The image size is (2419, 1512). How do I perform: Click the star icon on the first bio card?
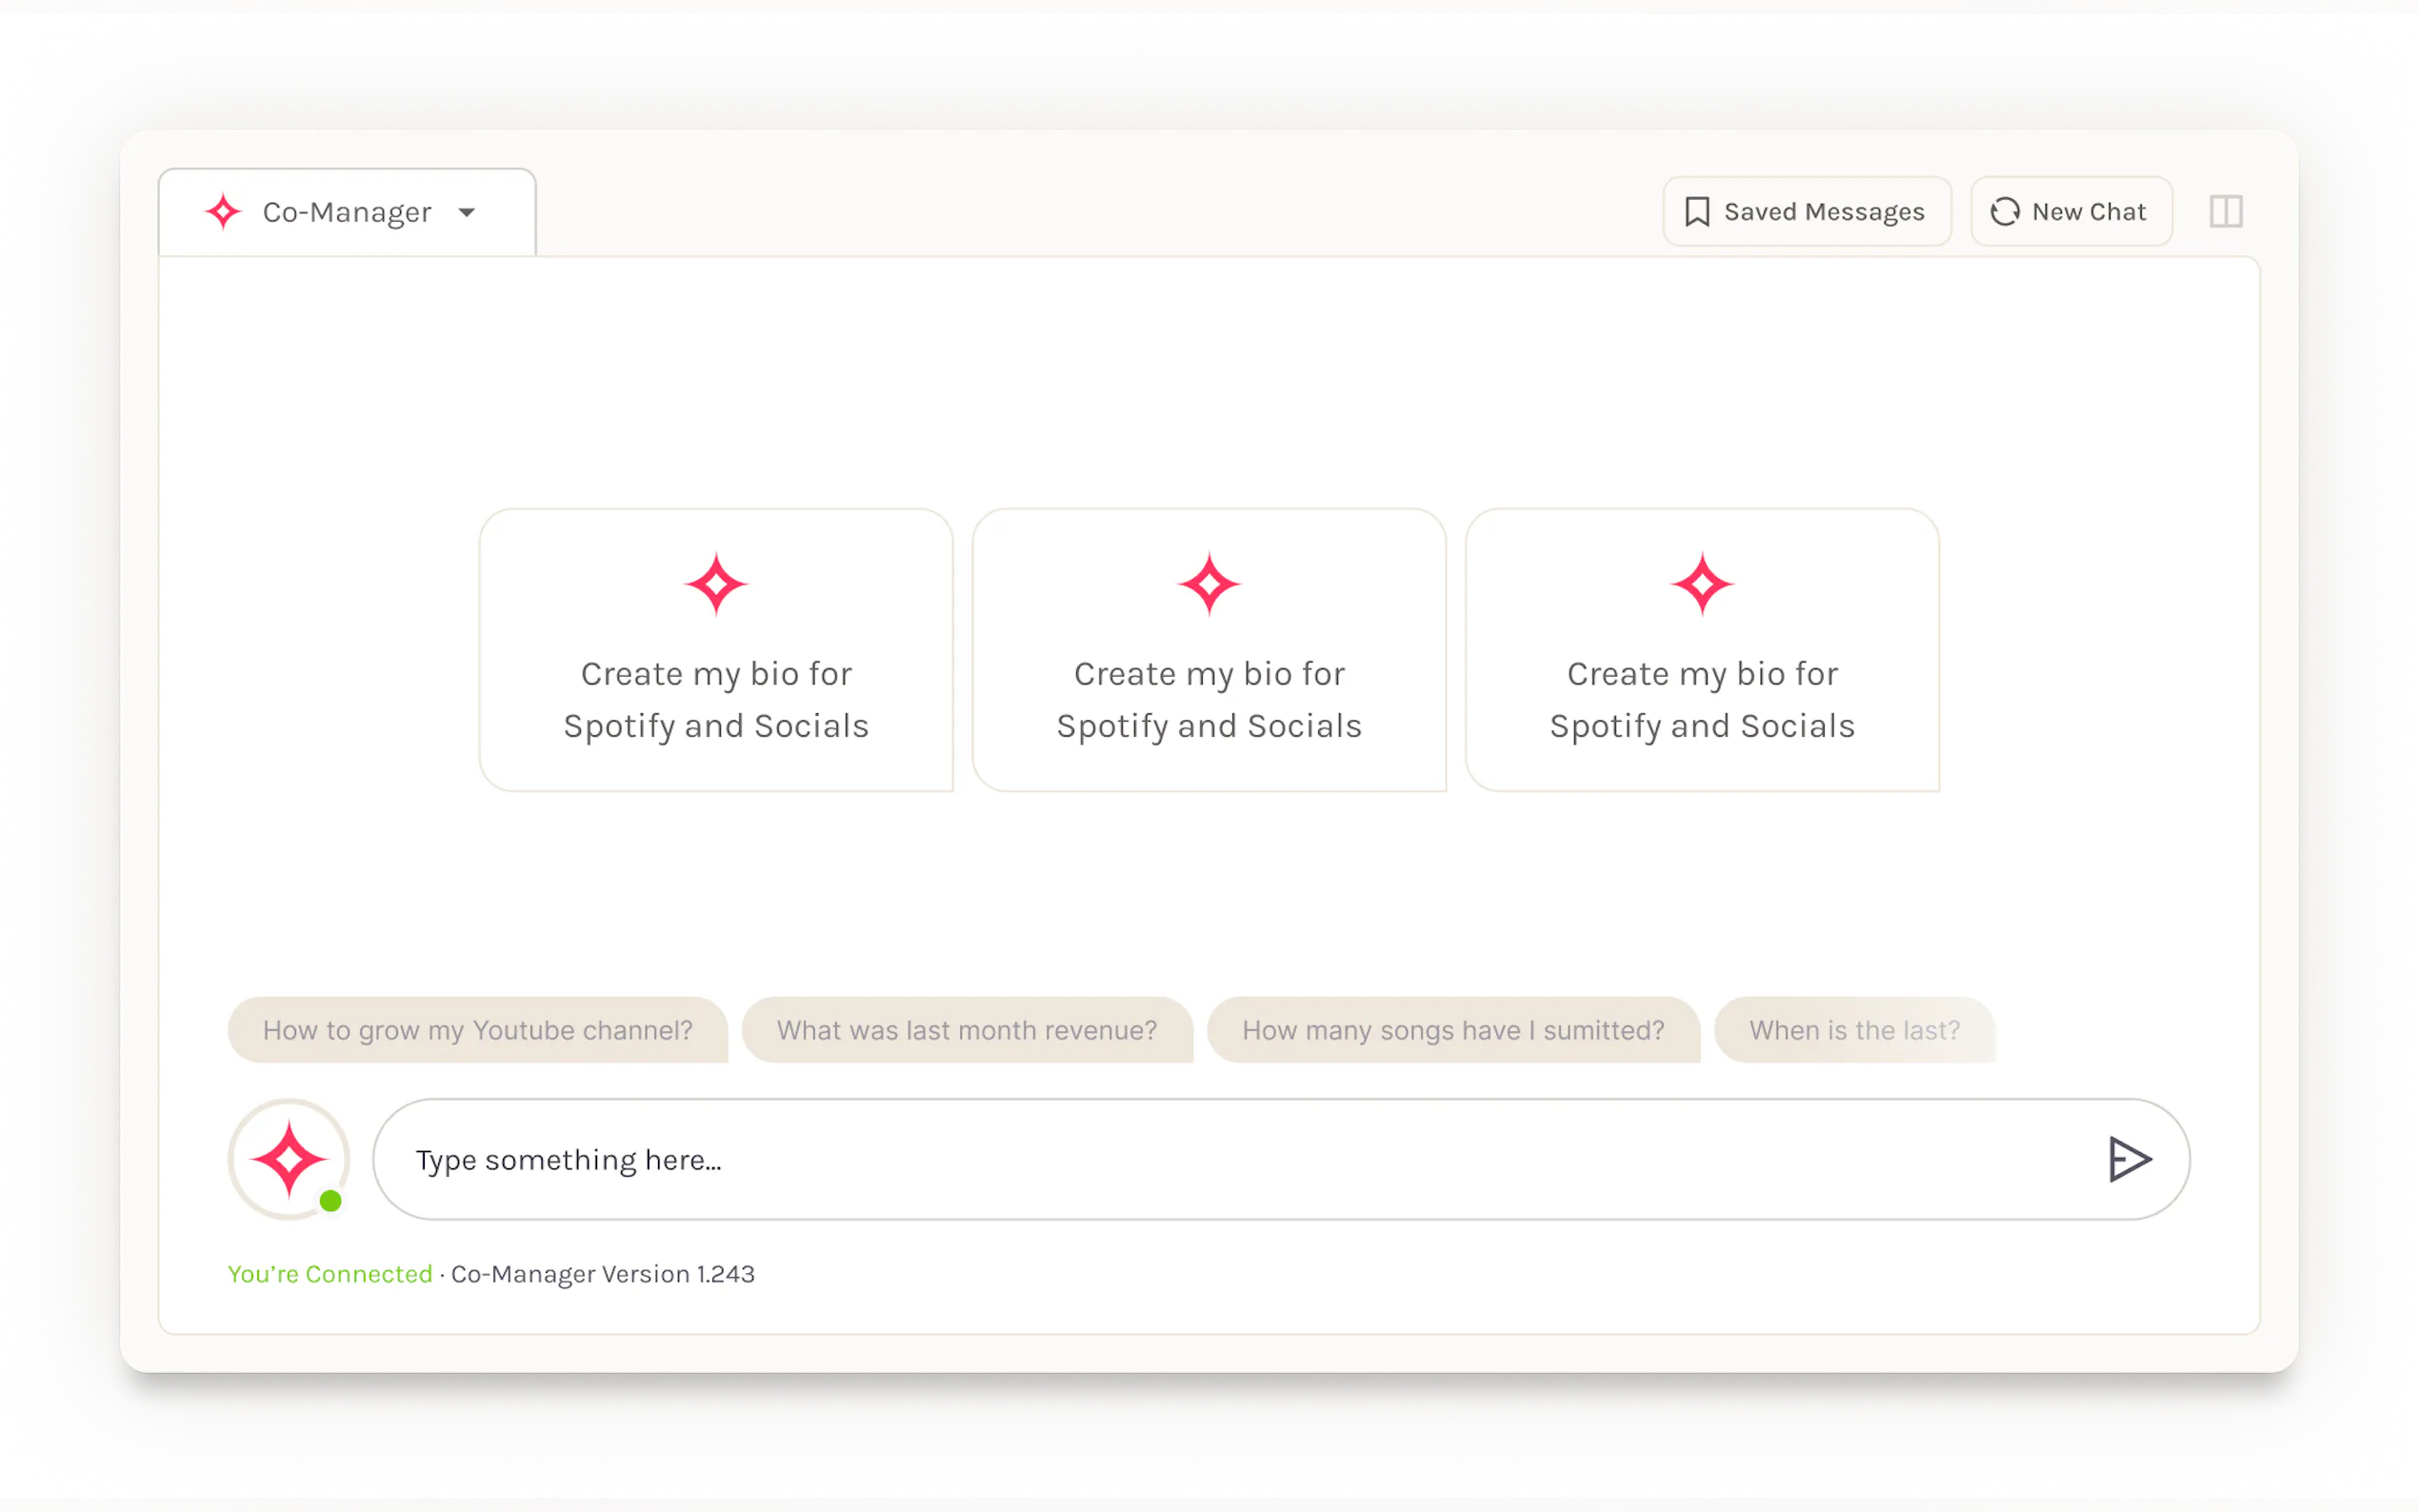point(716,584)
